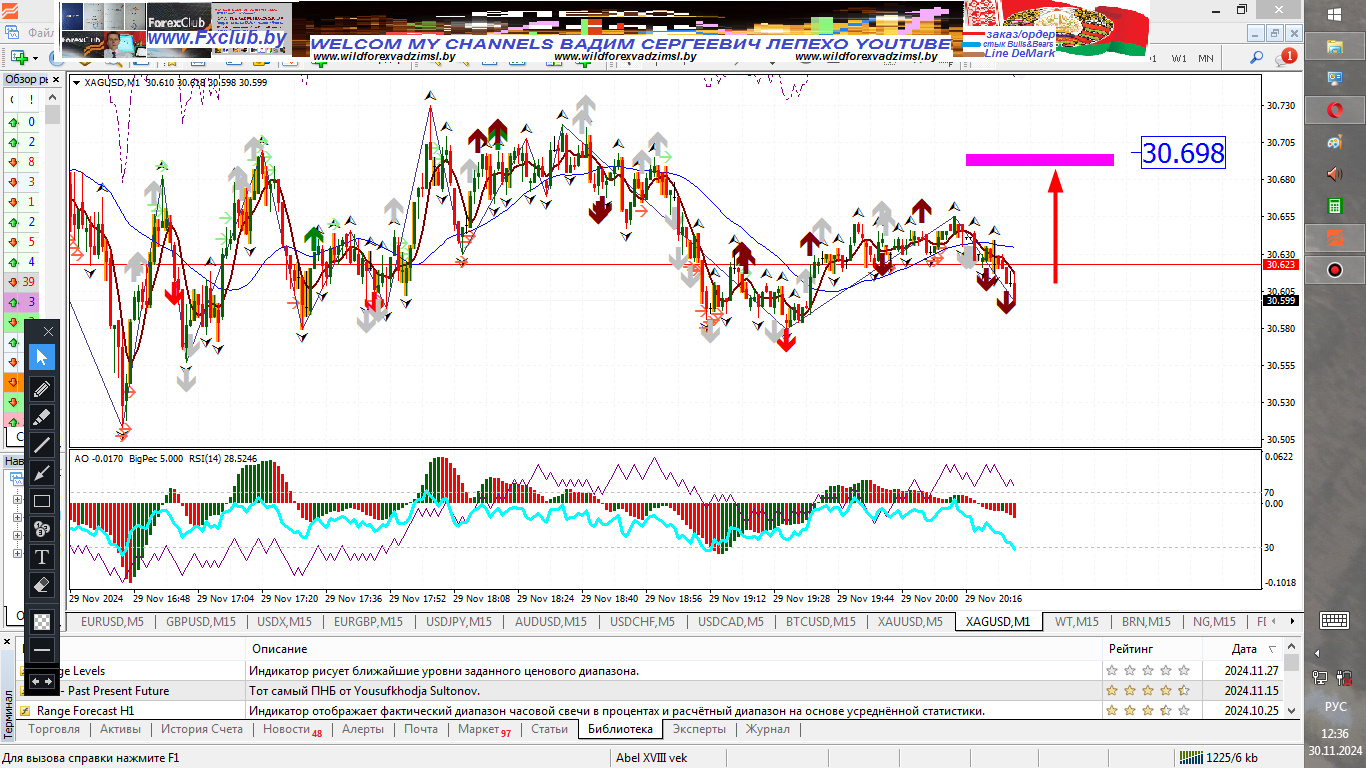This screenshot has width=1366, height=768.
Task: Select the highlighter marker tool
Action: pos(42,417)
